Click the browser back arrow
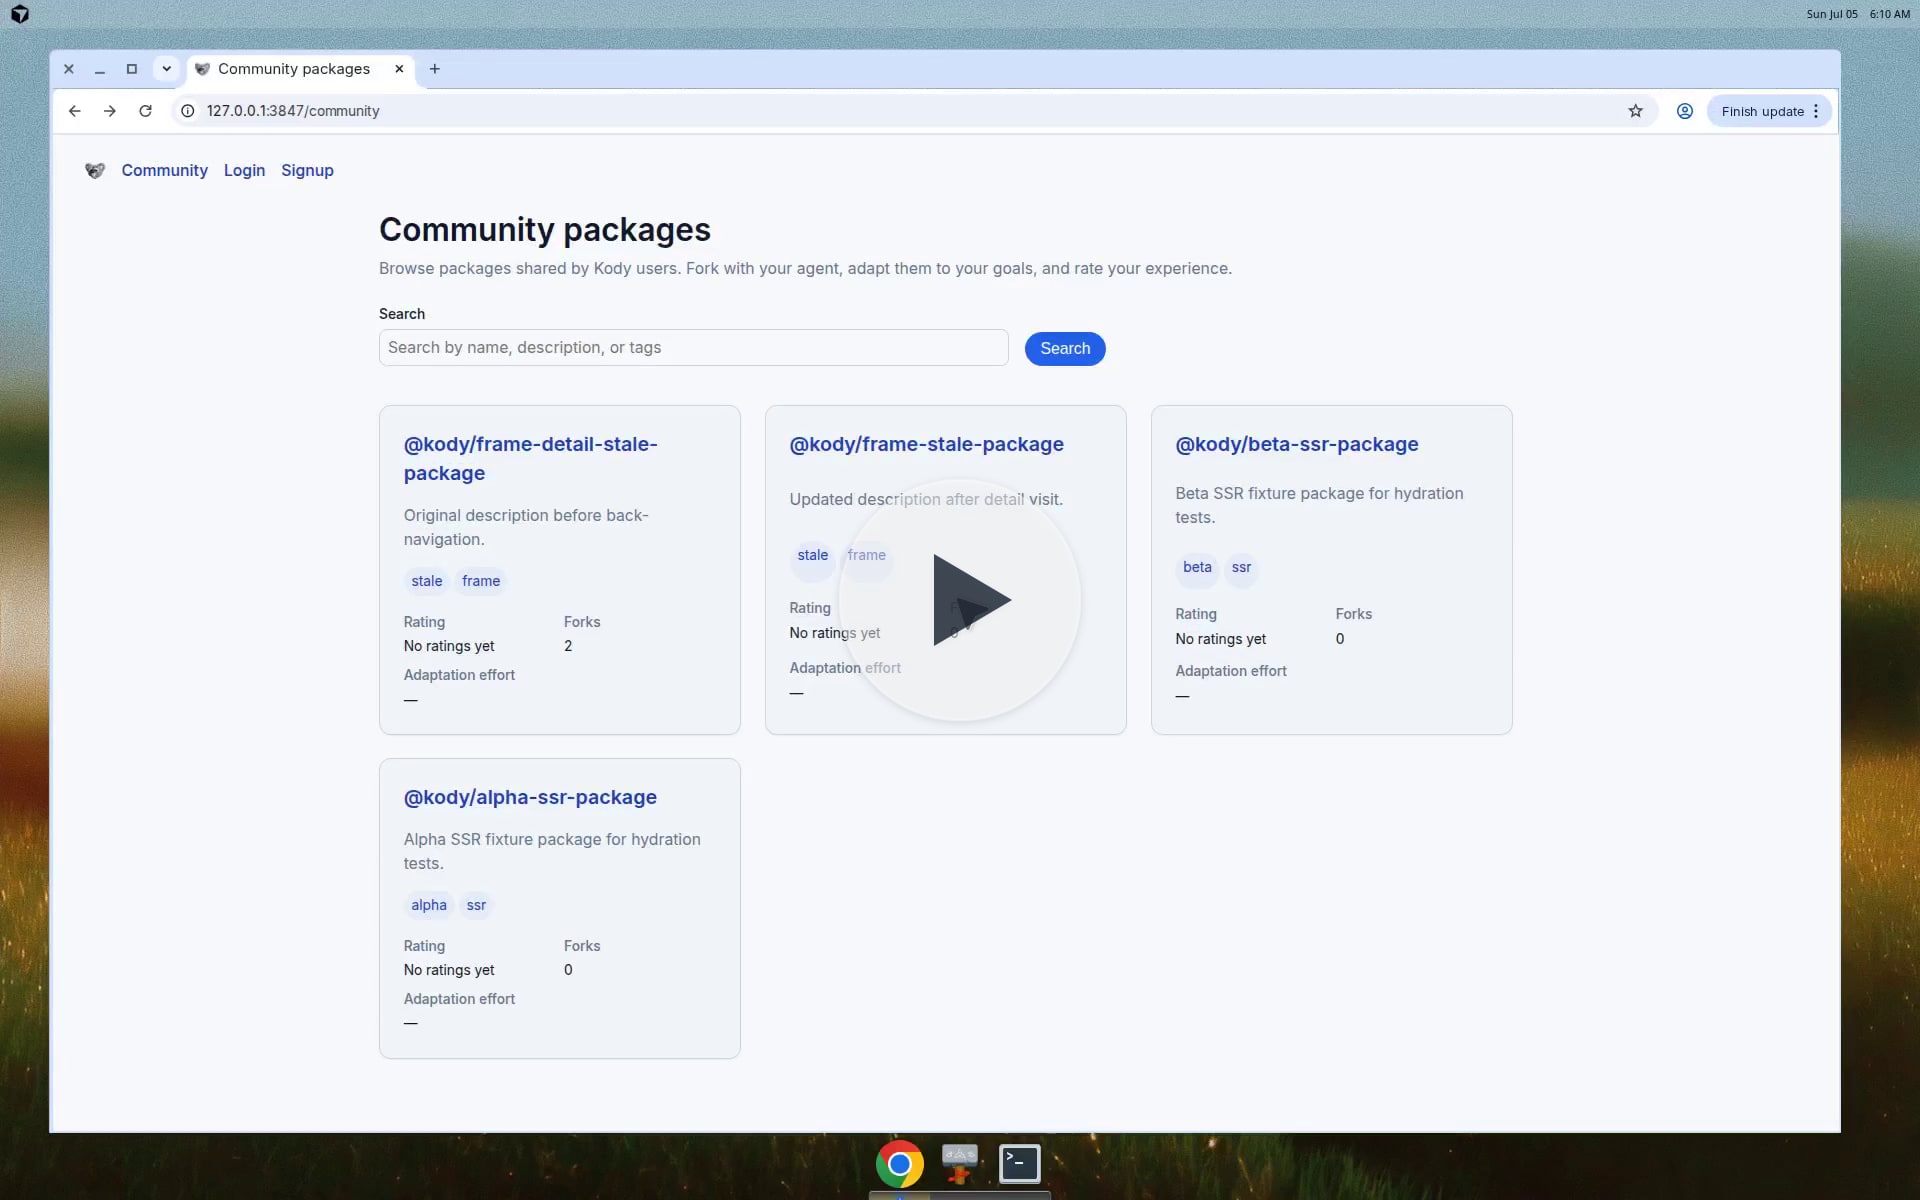The width and height of the screenshot is (1920, 1200). [75, 111]
